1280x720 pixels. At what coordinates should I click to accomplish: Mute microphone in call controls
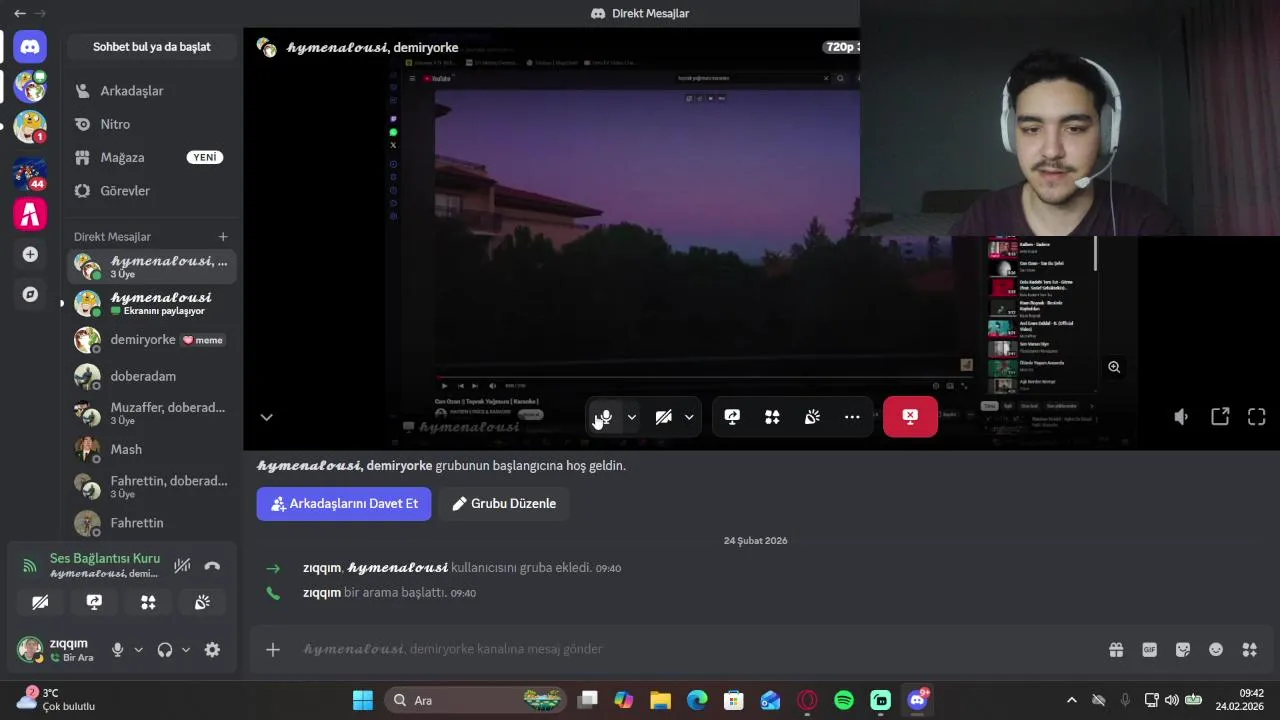tap(605, 417)
